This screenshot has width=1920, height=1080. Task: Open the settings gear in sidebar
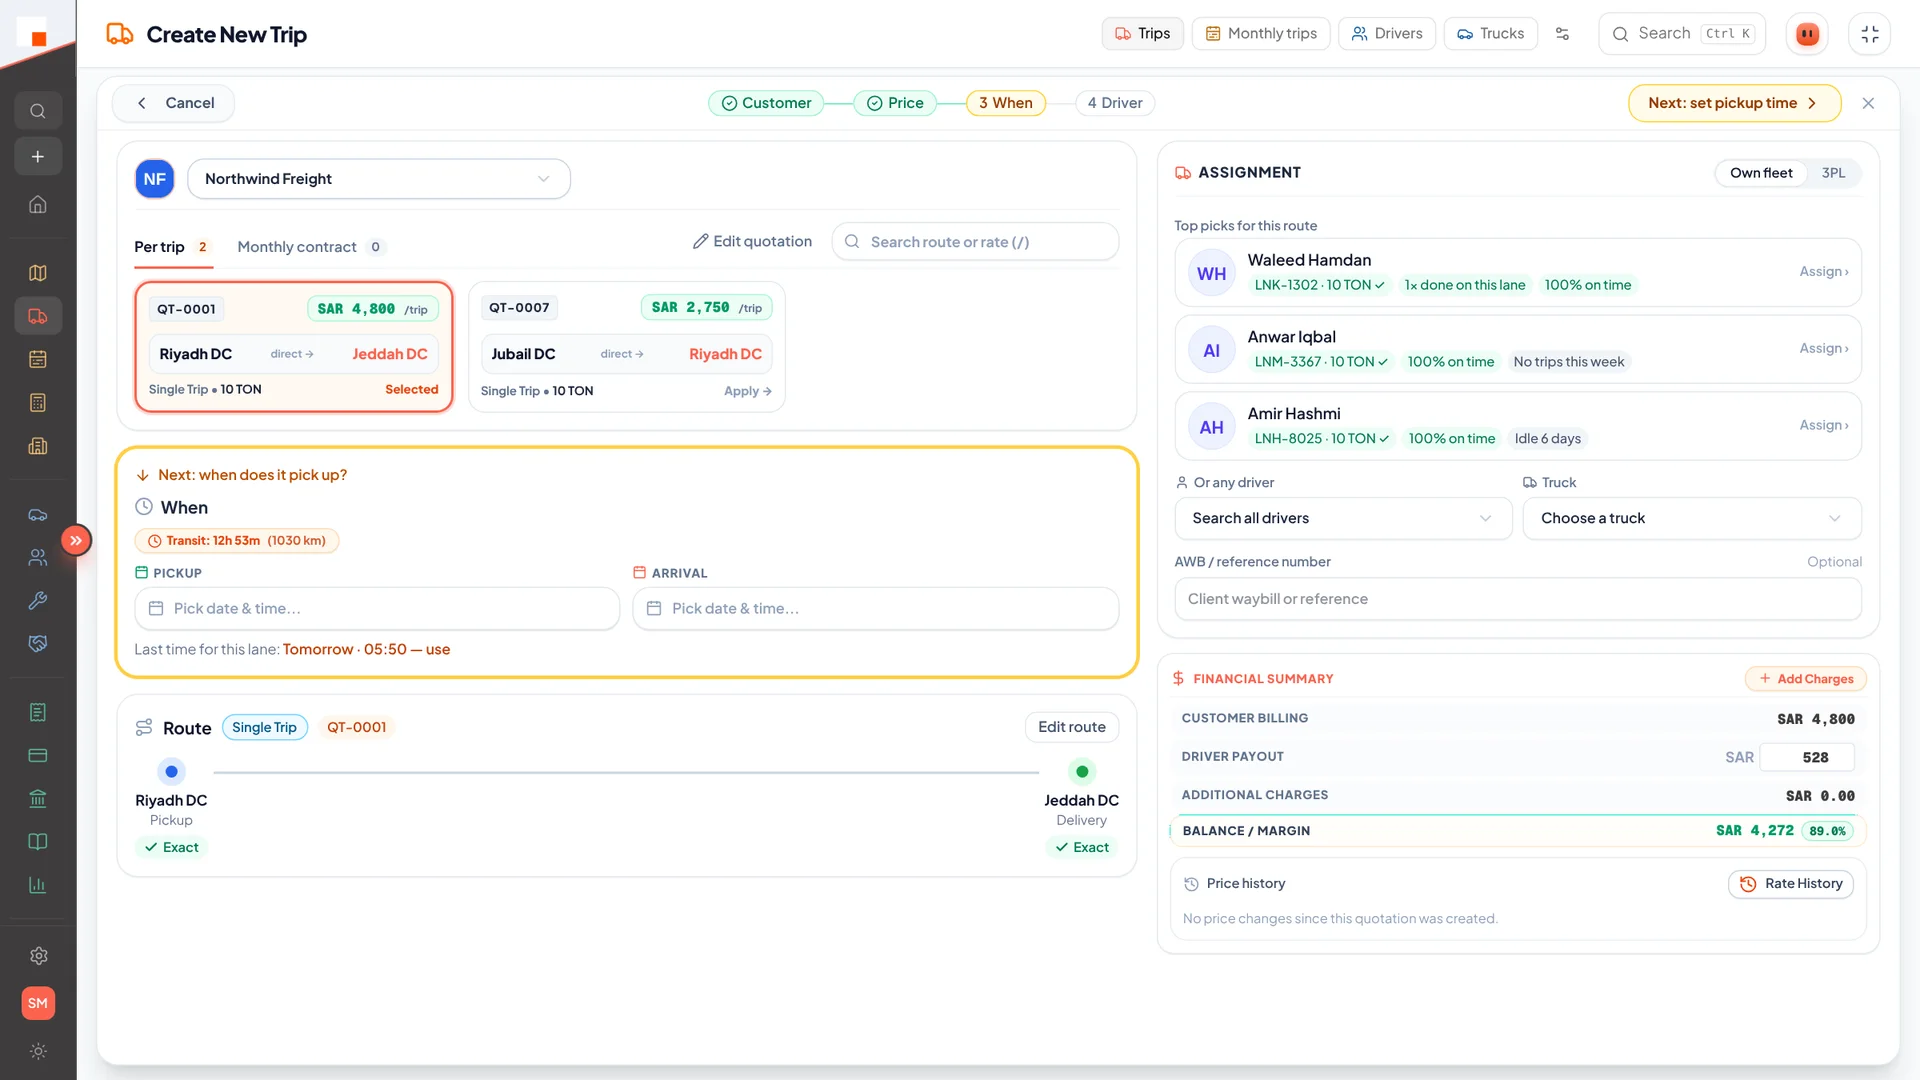point(38,956)
